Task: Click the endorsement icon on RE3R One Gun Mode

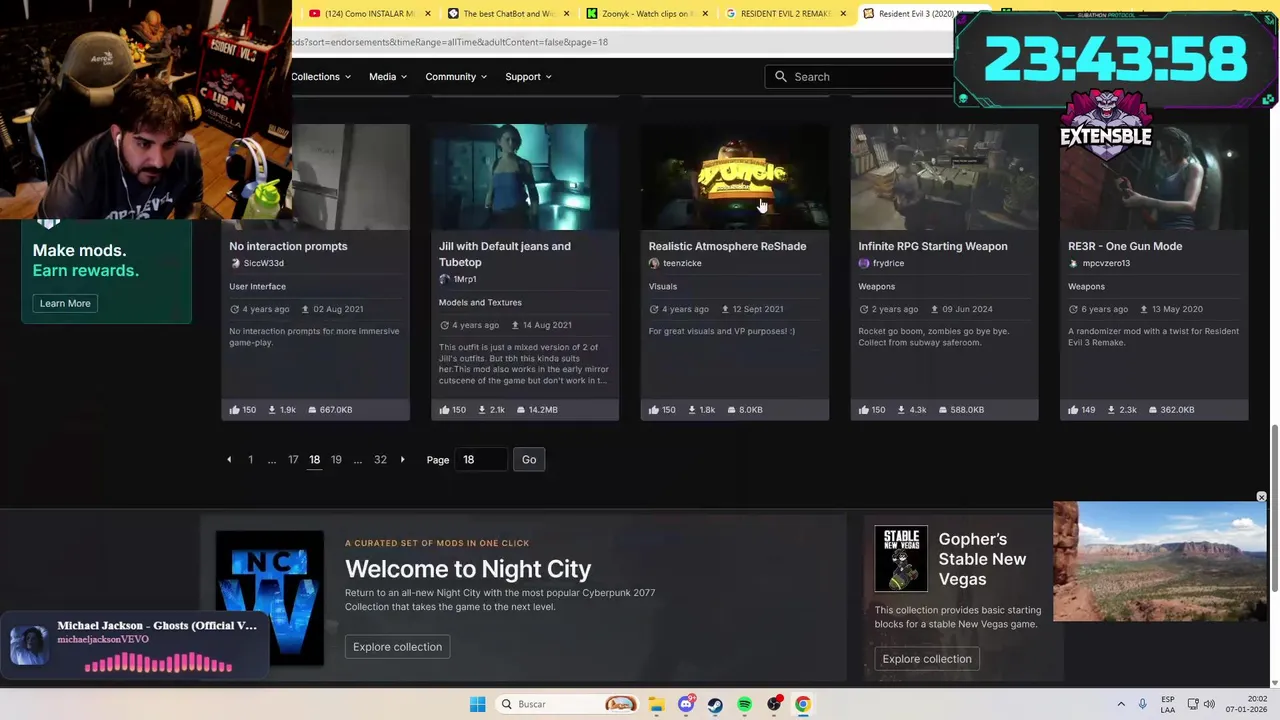Action: pyautogui.click(x=1073, y=409)
